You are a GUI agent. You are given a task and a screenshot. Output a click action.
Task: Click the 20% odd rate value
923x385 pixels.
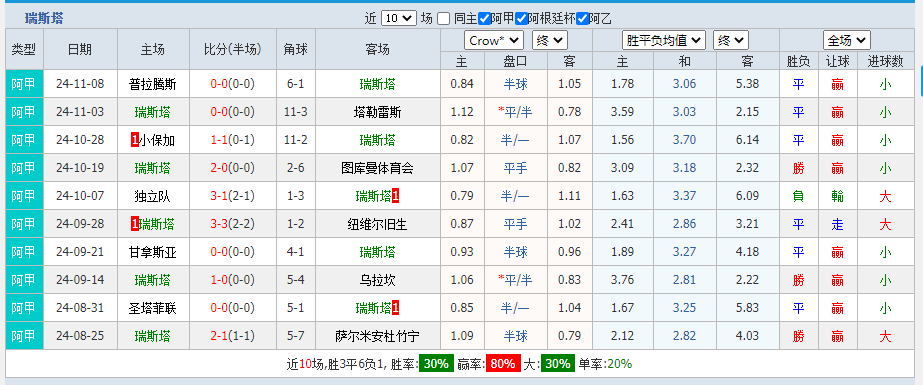pyautogui.click(x=619, y=364)
